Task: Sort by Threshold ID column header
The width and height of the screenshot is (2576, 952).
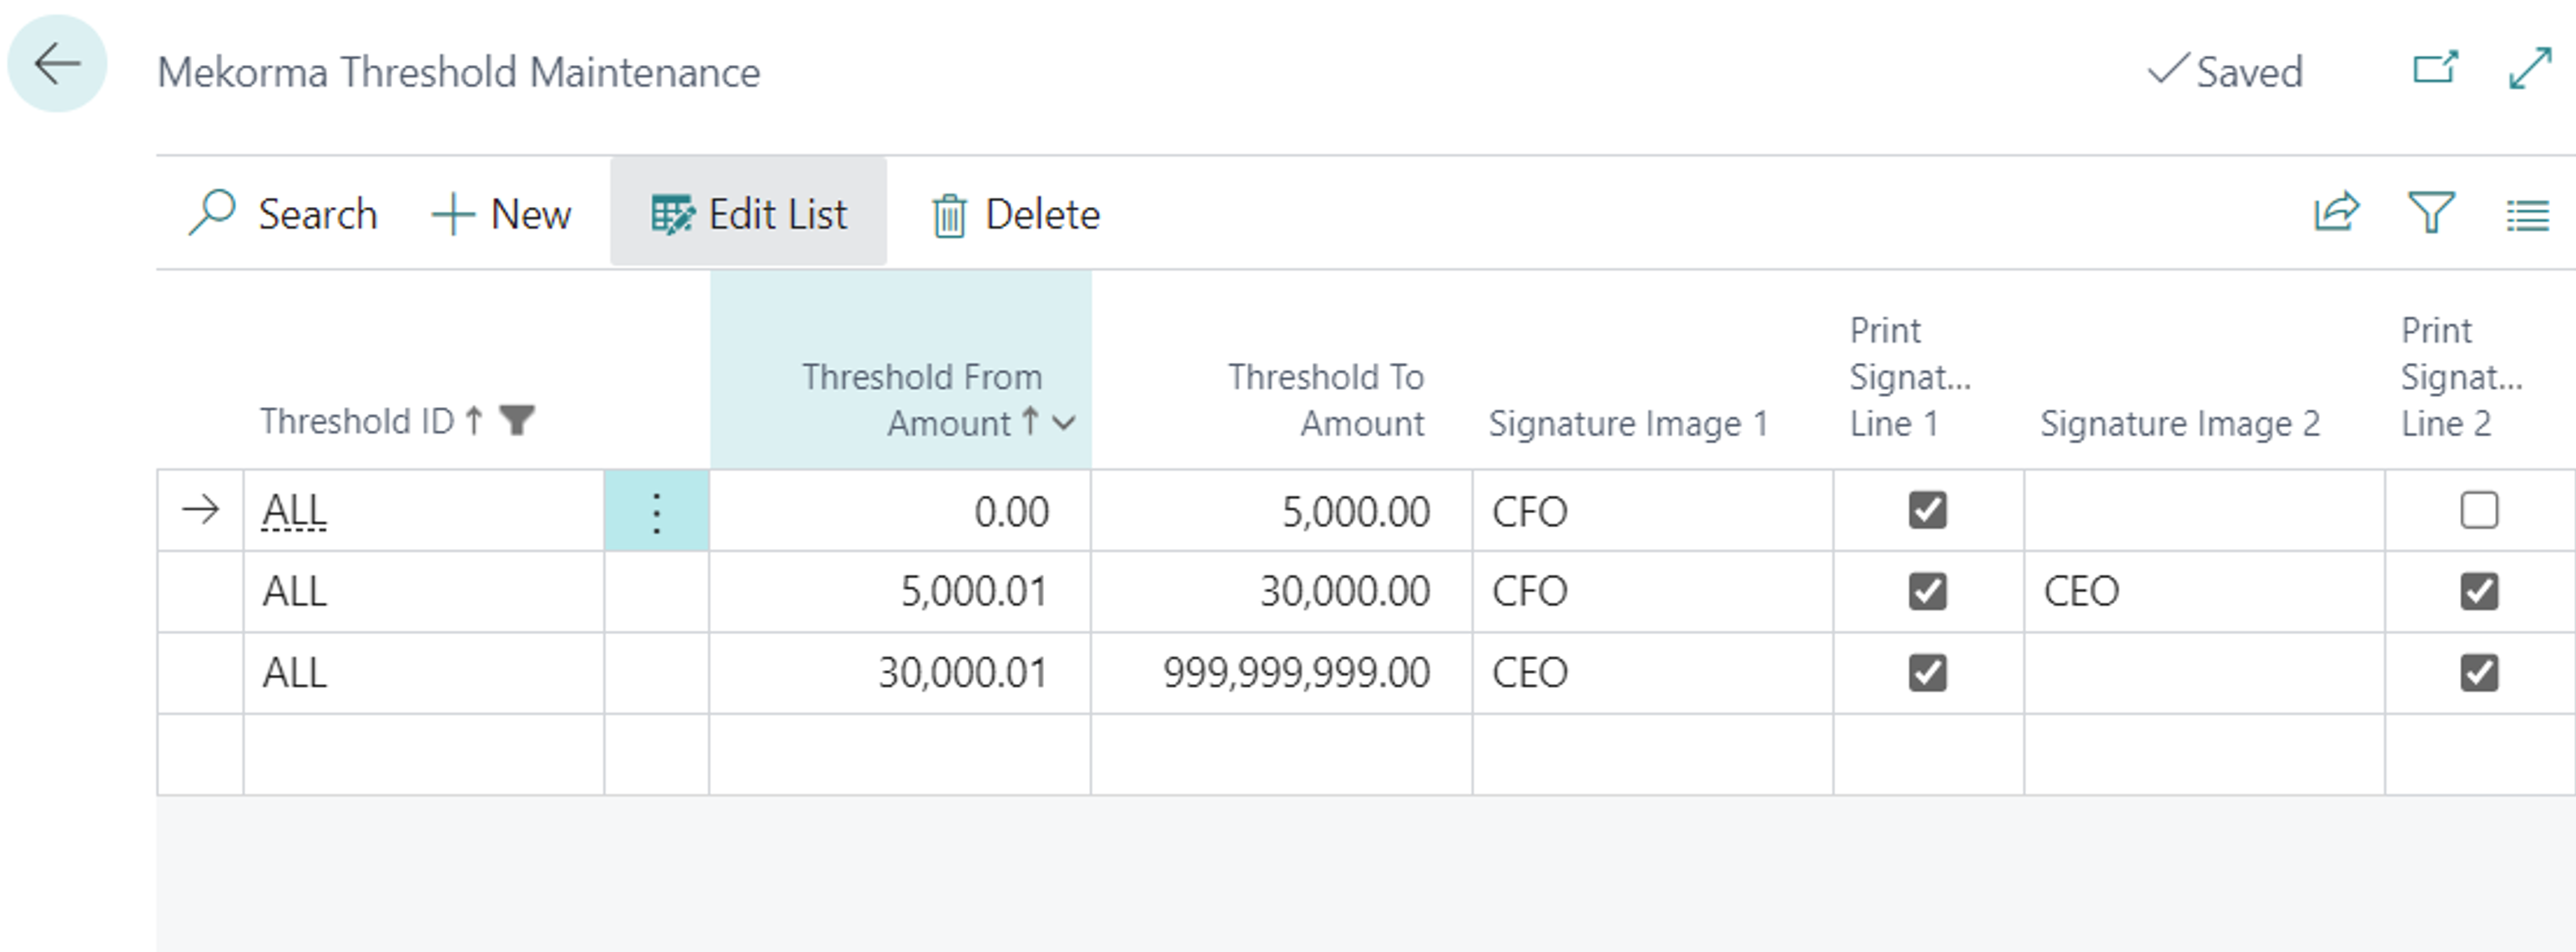Action: pyautogui.click(x=357, y=421)
